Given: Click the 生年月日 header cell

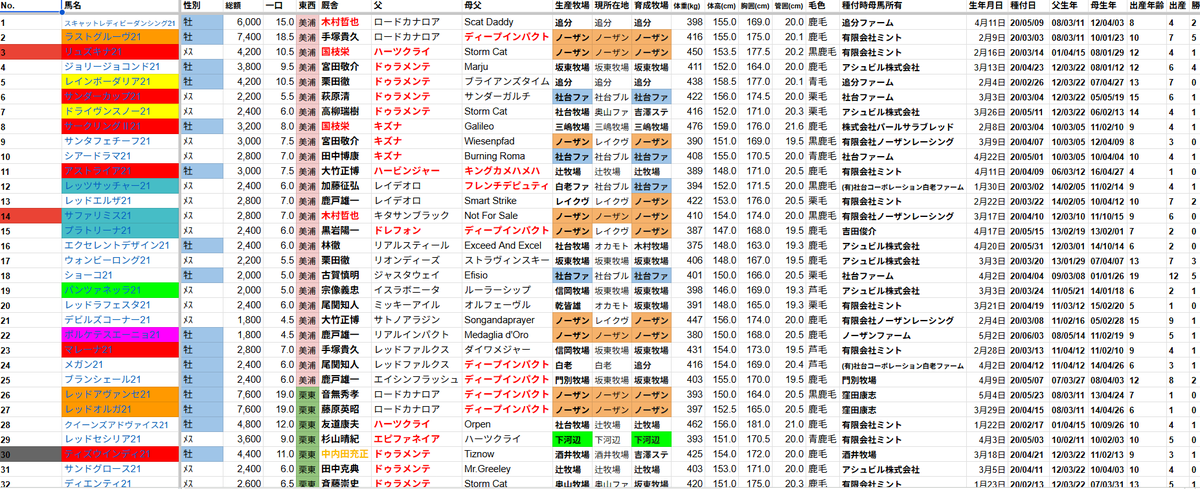Looking at the screenshot, I should coord(986,6).
